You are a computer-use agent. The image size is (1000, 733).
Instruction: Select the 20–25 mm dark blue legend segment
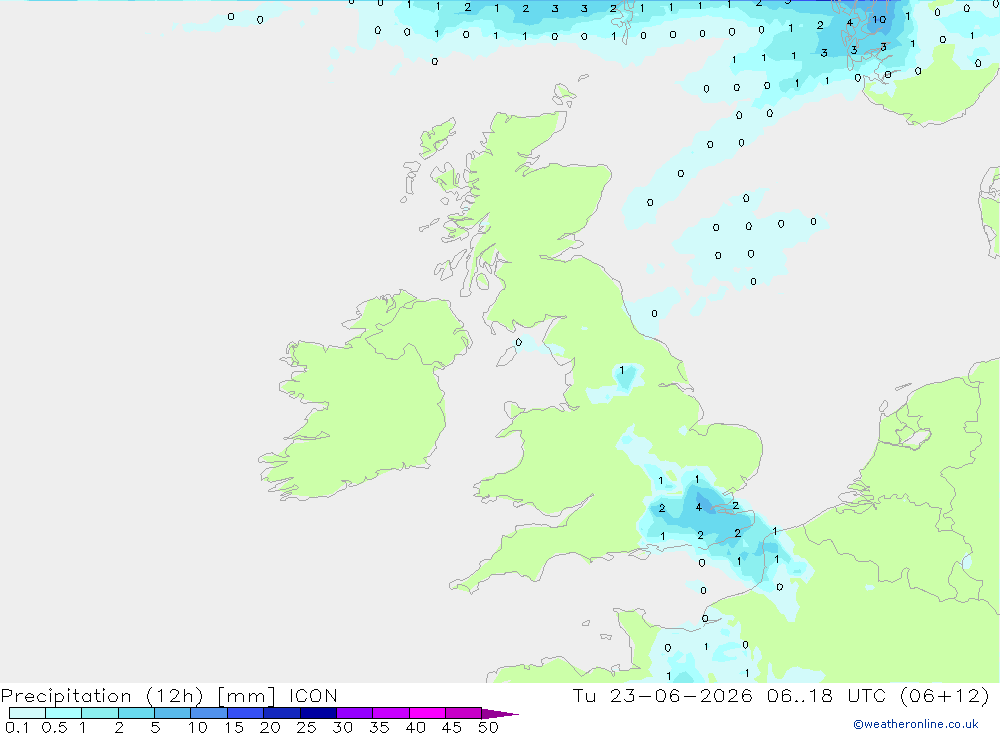point(282,713)
